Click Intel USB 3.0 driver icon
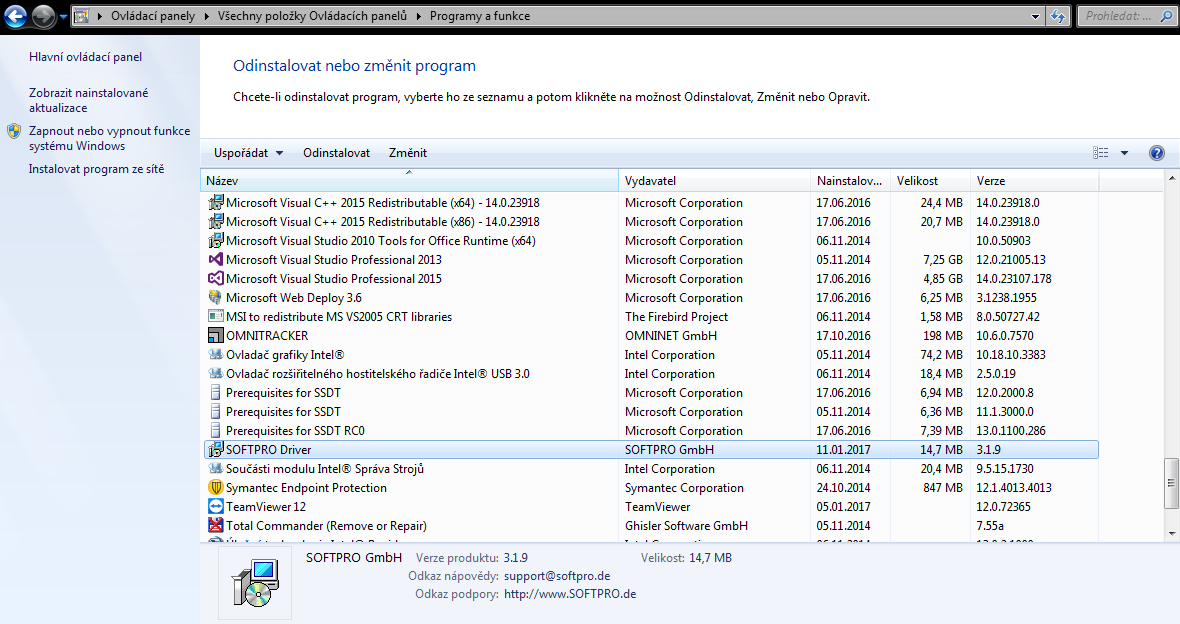This screenshot has height=624, width=1180. click(215, 373)
